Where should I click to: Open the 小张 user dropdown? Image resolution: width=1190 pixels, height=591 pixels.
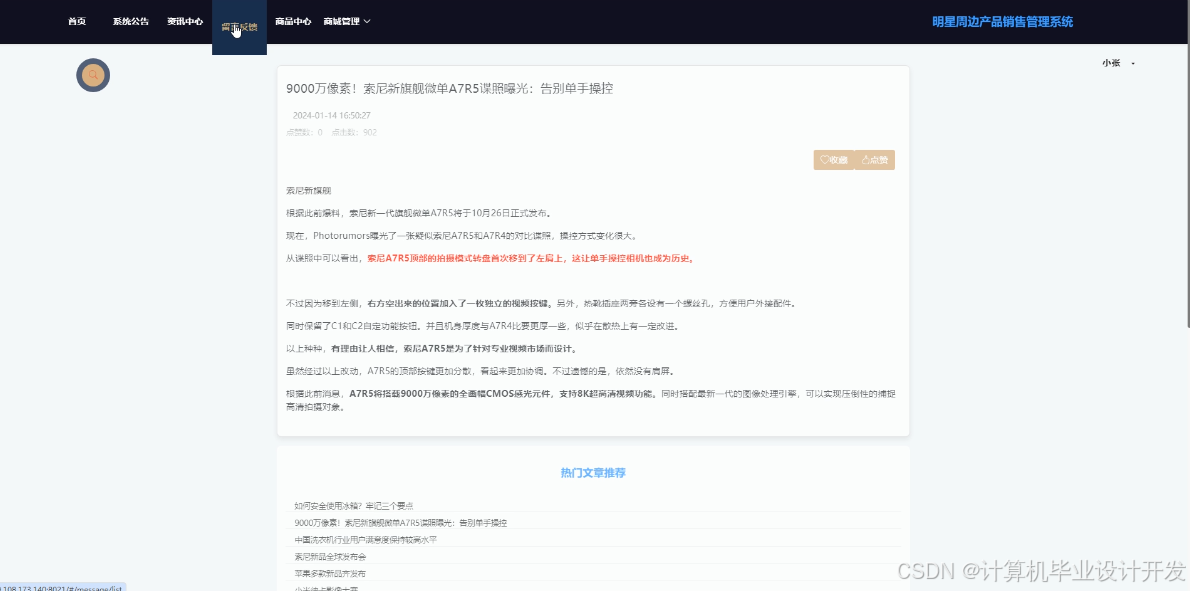pyautogui.click(x=1119, y=64)
